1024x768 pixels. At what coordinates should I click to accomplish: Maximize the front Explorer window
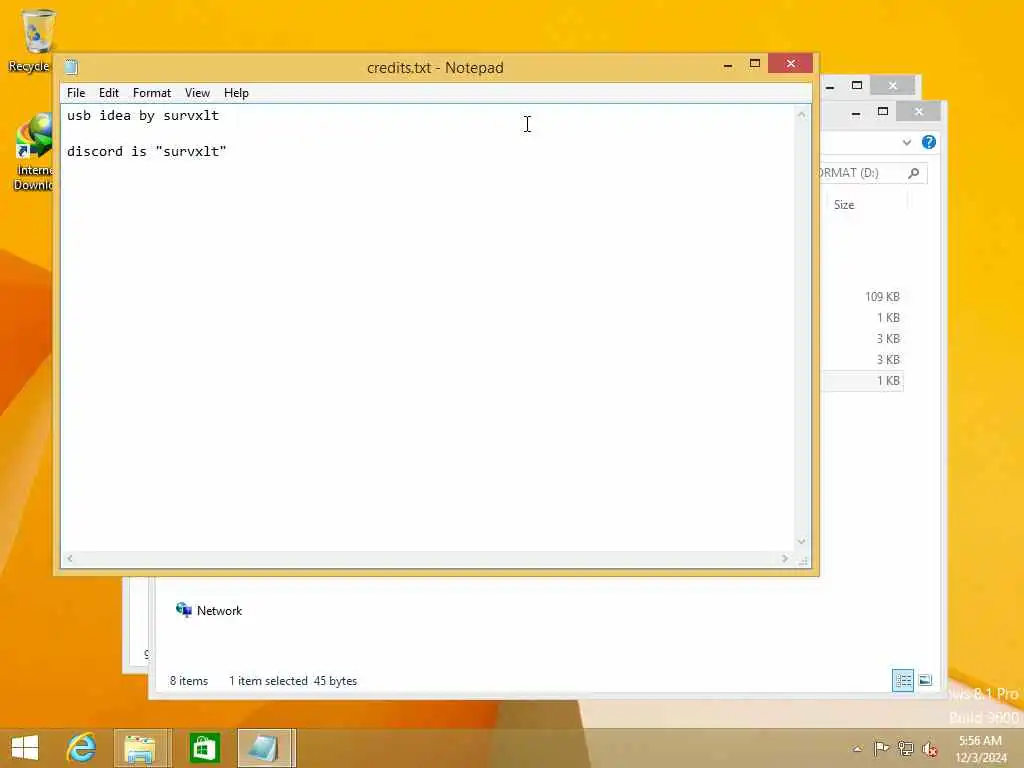click(x=882, y=112)
